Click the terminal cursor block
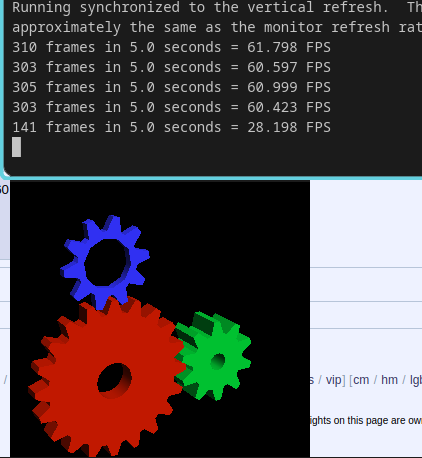Screen dimensions: 422x458 pyautogui.click(x=16, y=147)
